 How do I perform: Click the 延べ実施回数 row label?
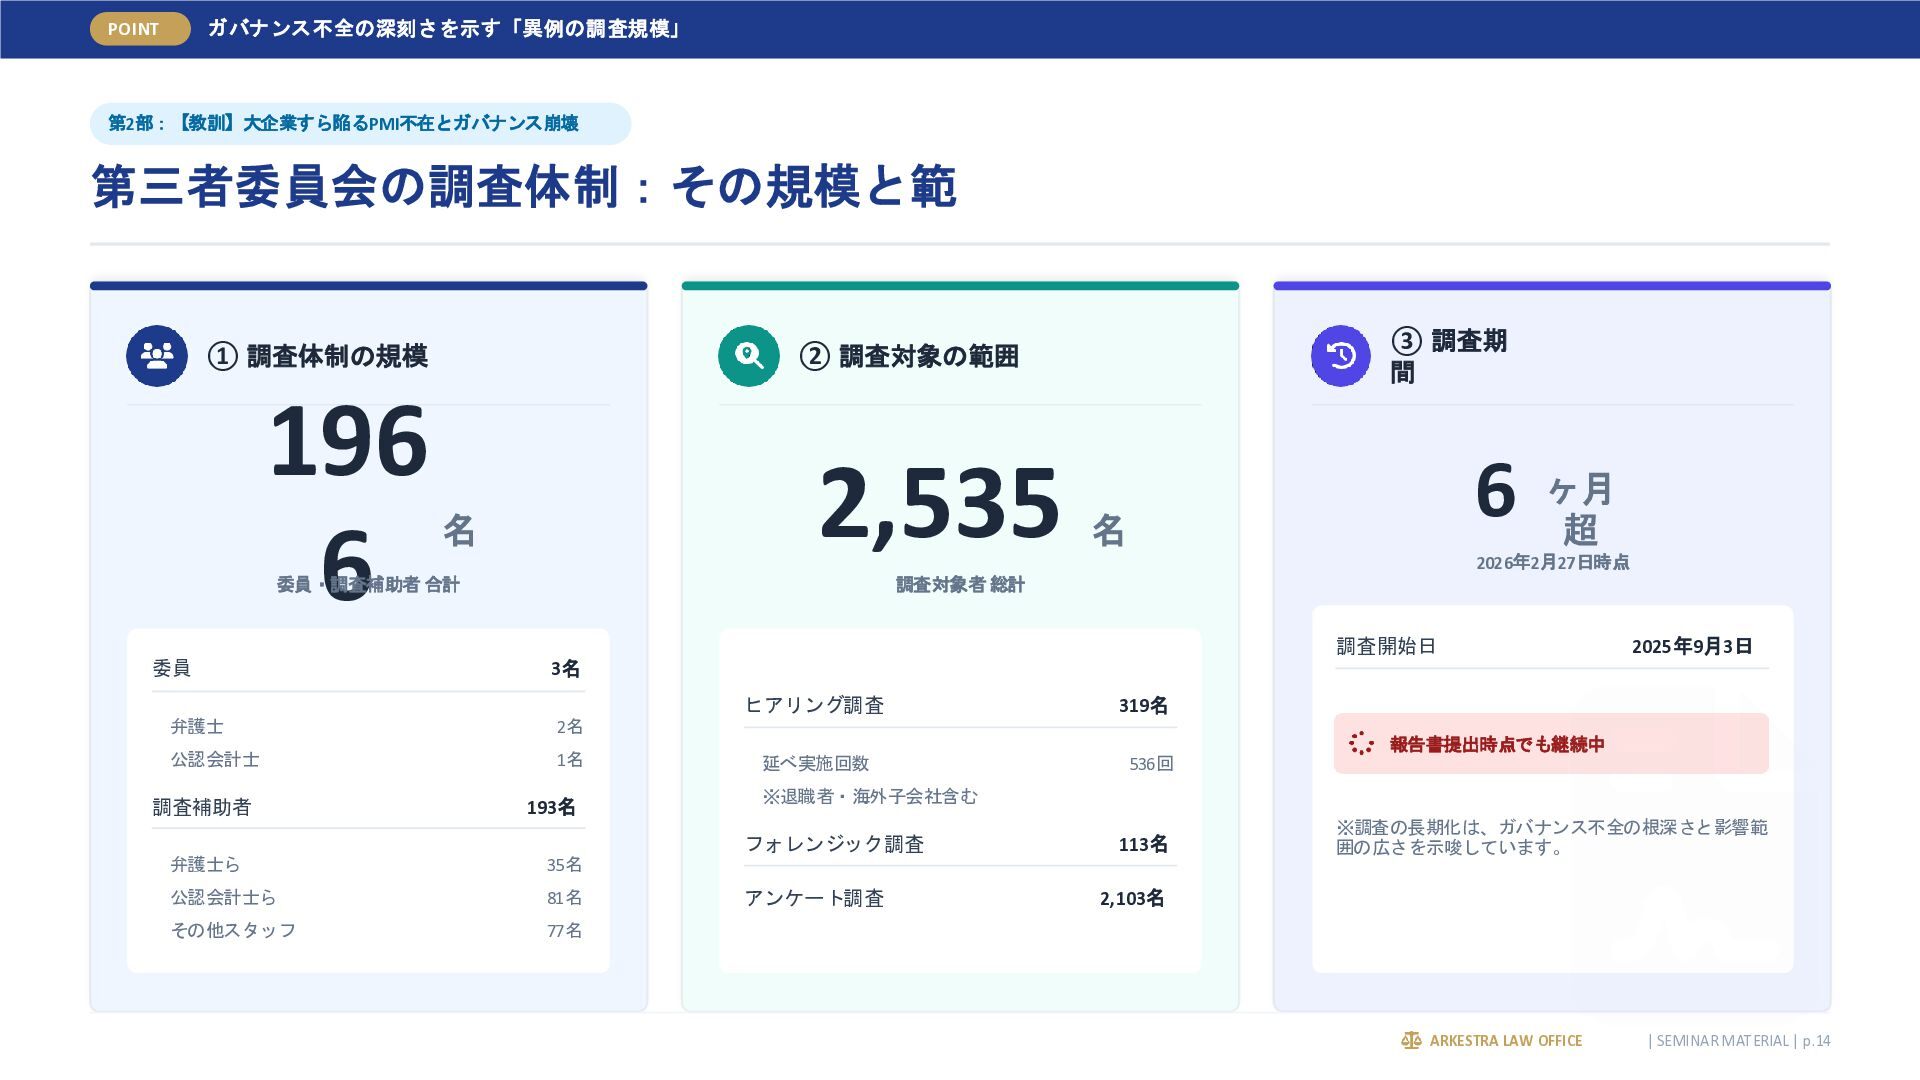816,763
